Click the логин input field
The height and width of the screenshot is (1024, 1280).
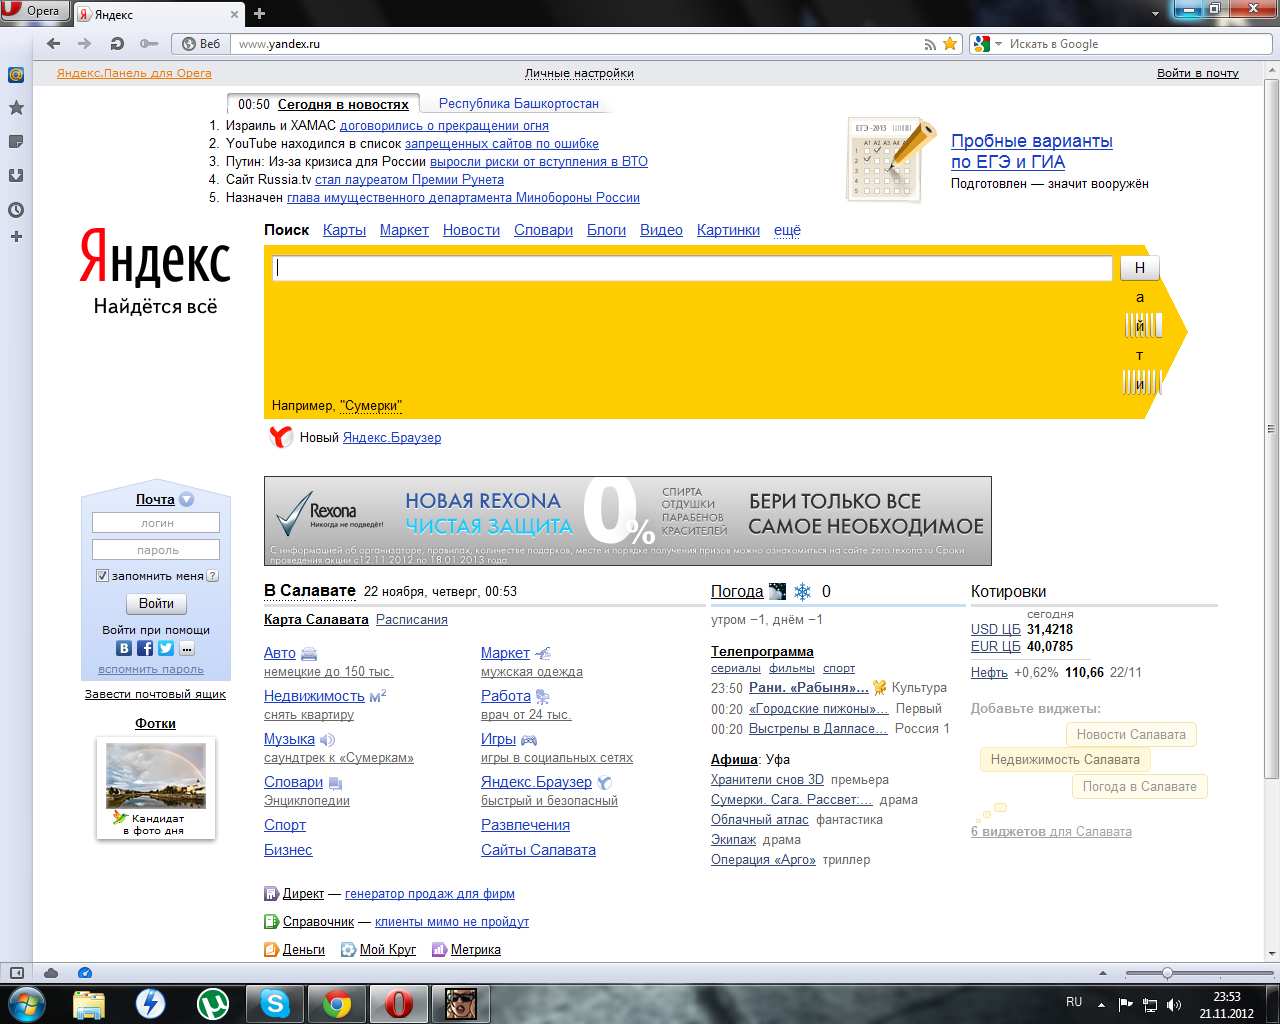[156, 523]
